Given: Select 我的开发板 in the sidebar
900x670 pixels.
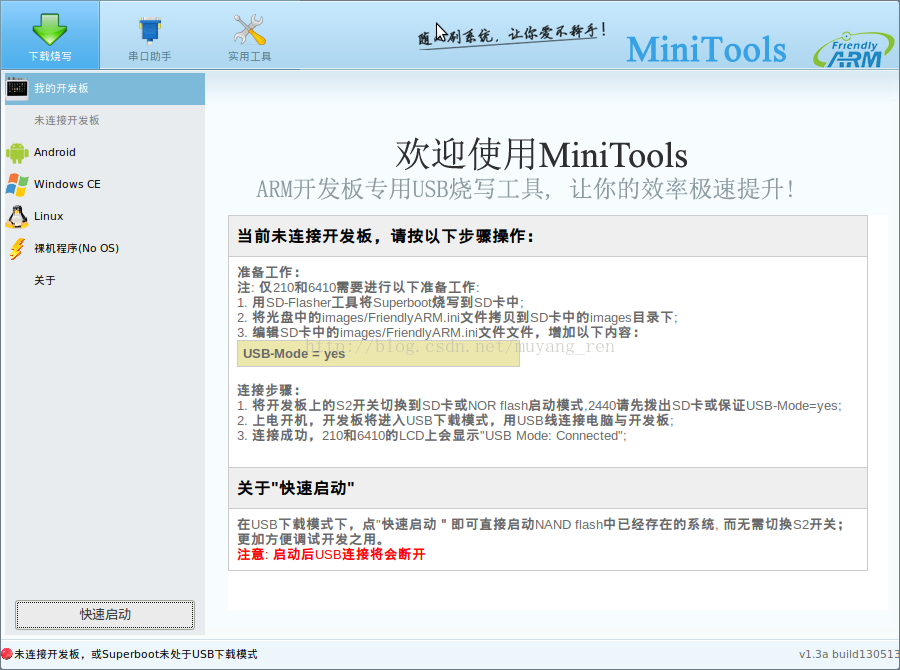Looking at the screenshot, I should click(x=105, y=88).
